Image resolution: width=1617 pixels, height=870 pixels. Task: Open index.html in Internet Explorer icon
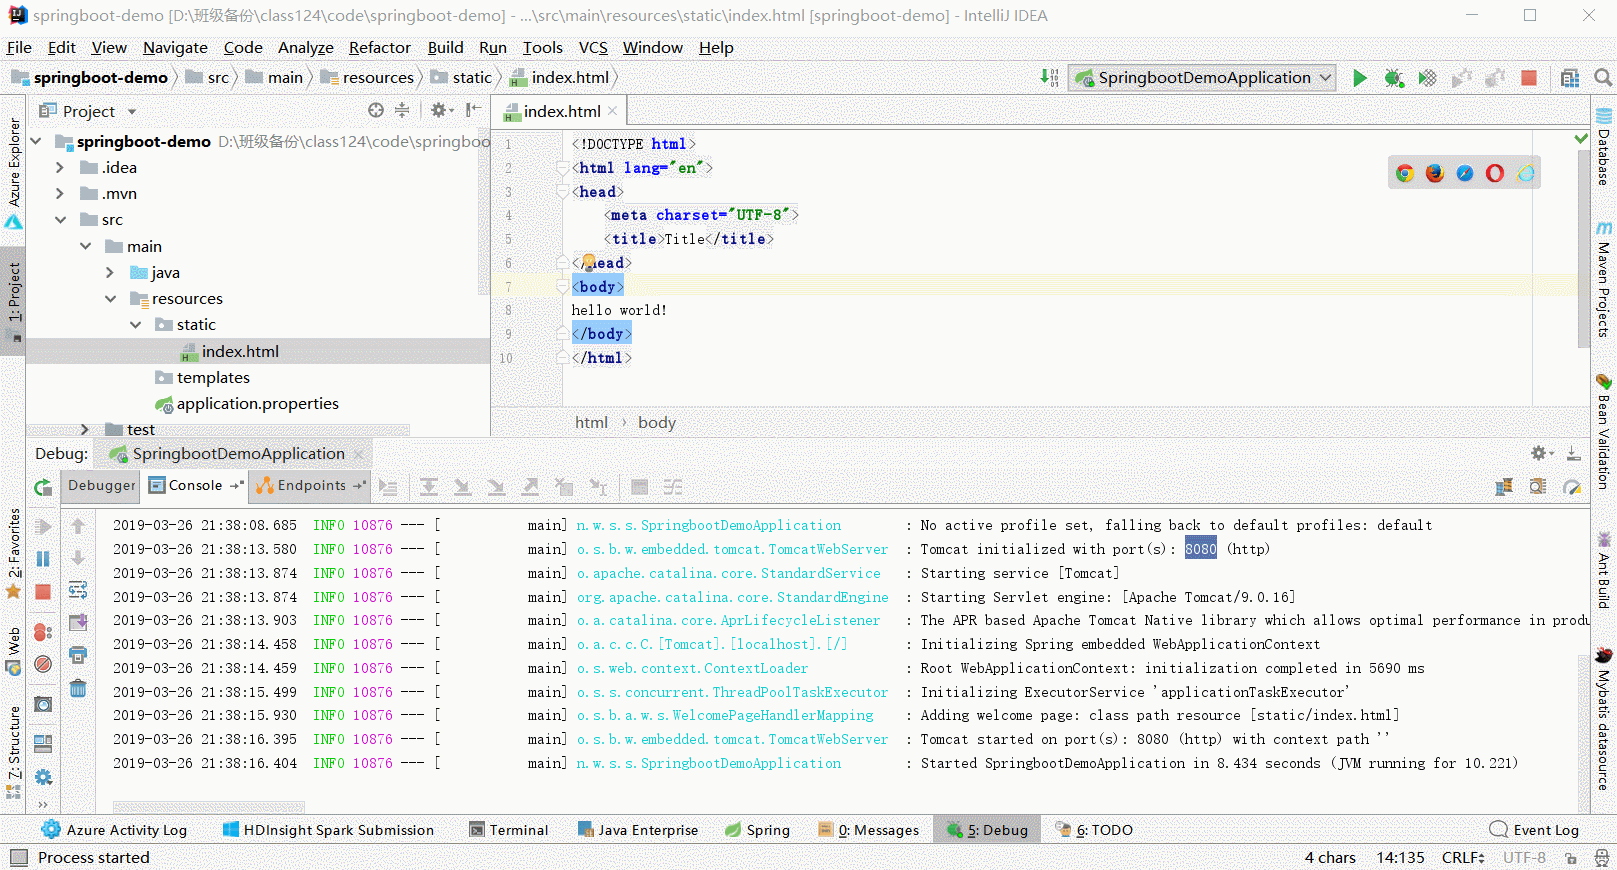1525,173
